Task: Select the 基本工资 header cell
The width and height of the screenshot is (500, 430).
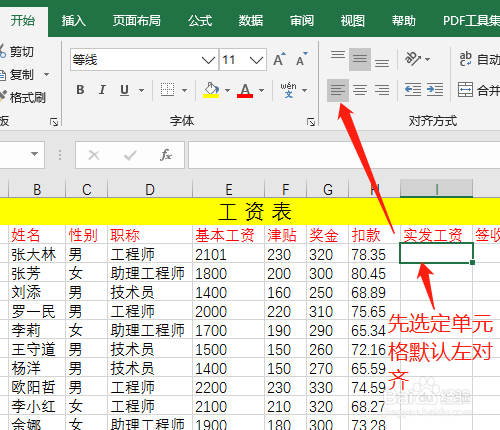Action: point(229,235)
